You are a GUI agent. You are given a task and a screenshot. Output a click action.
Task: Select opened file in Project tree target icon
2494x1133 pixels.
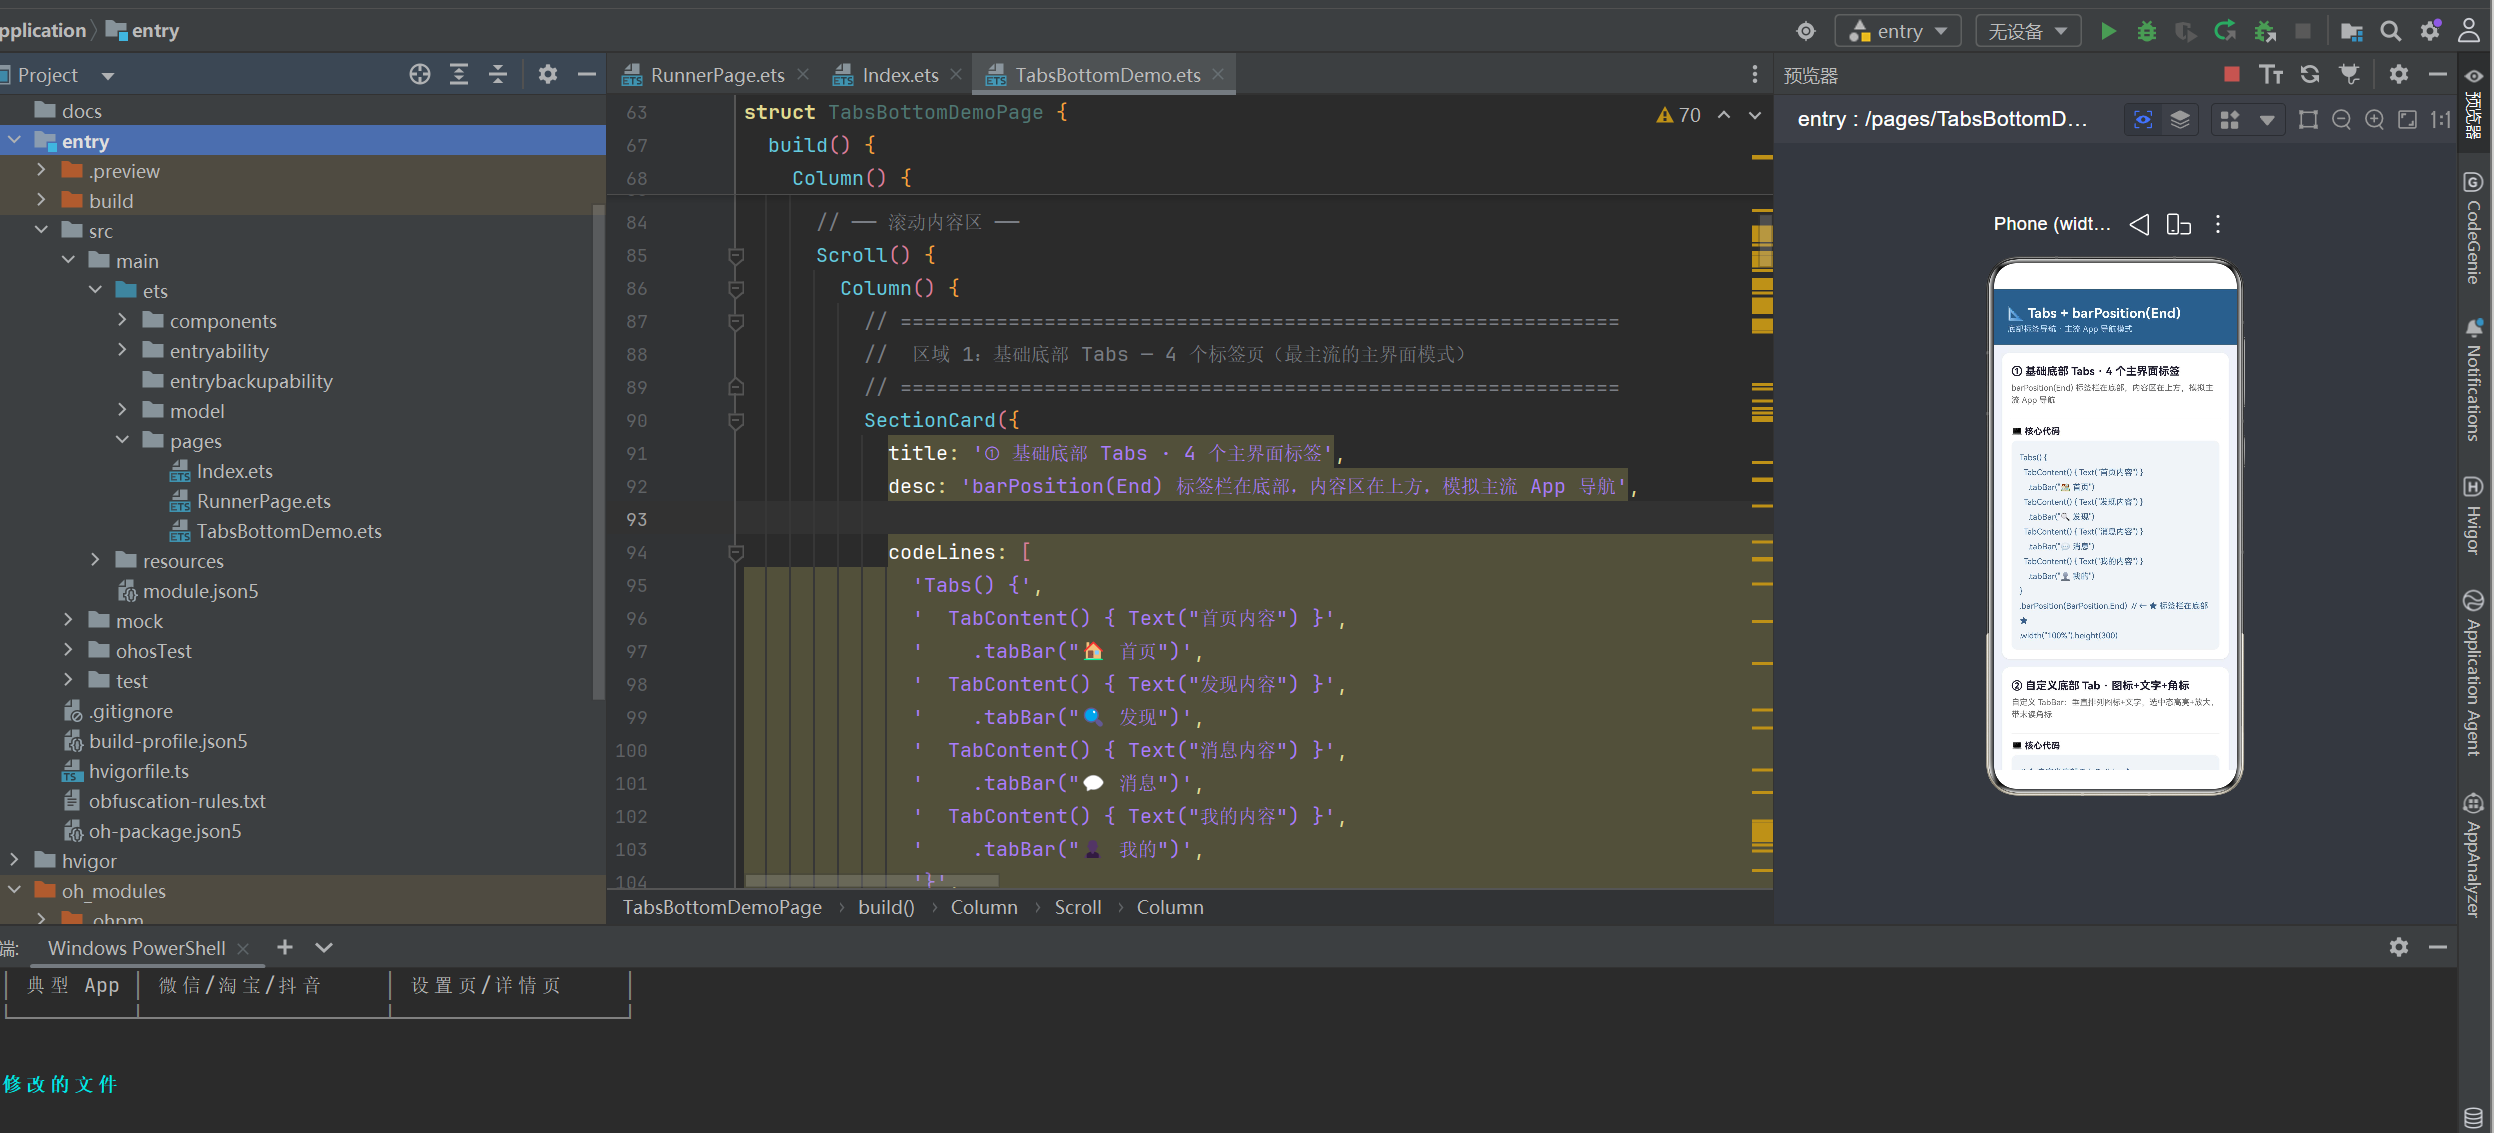[x=420, y=74]
